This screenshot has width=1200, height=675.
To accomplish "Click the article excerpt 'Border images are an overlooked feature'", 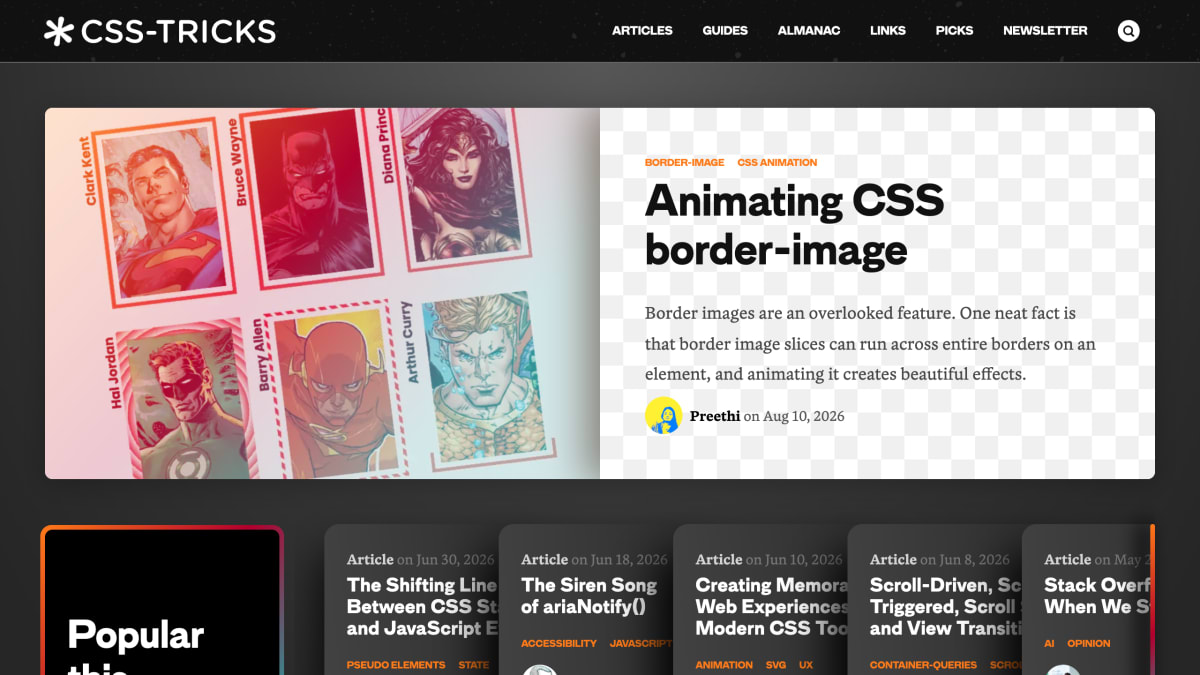I will pyautogui.click(x=870, y=344).
